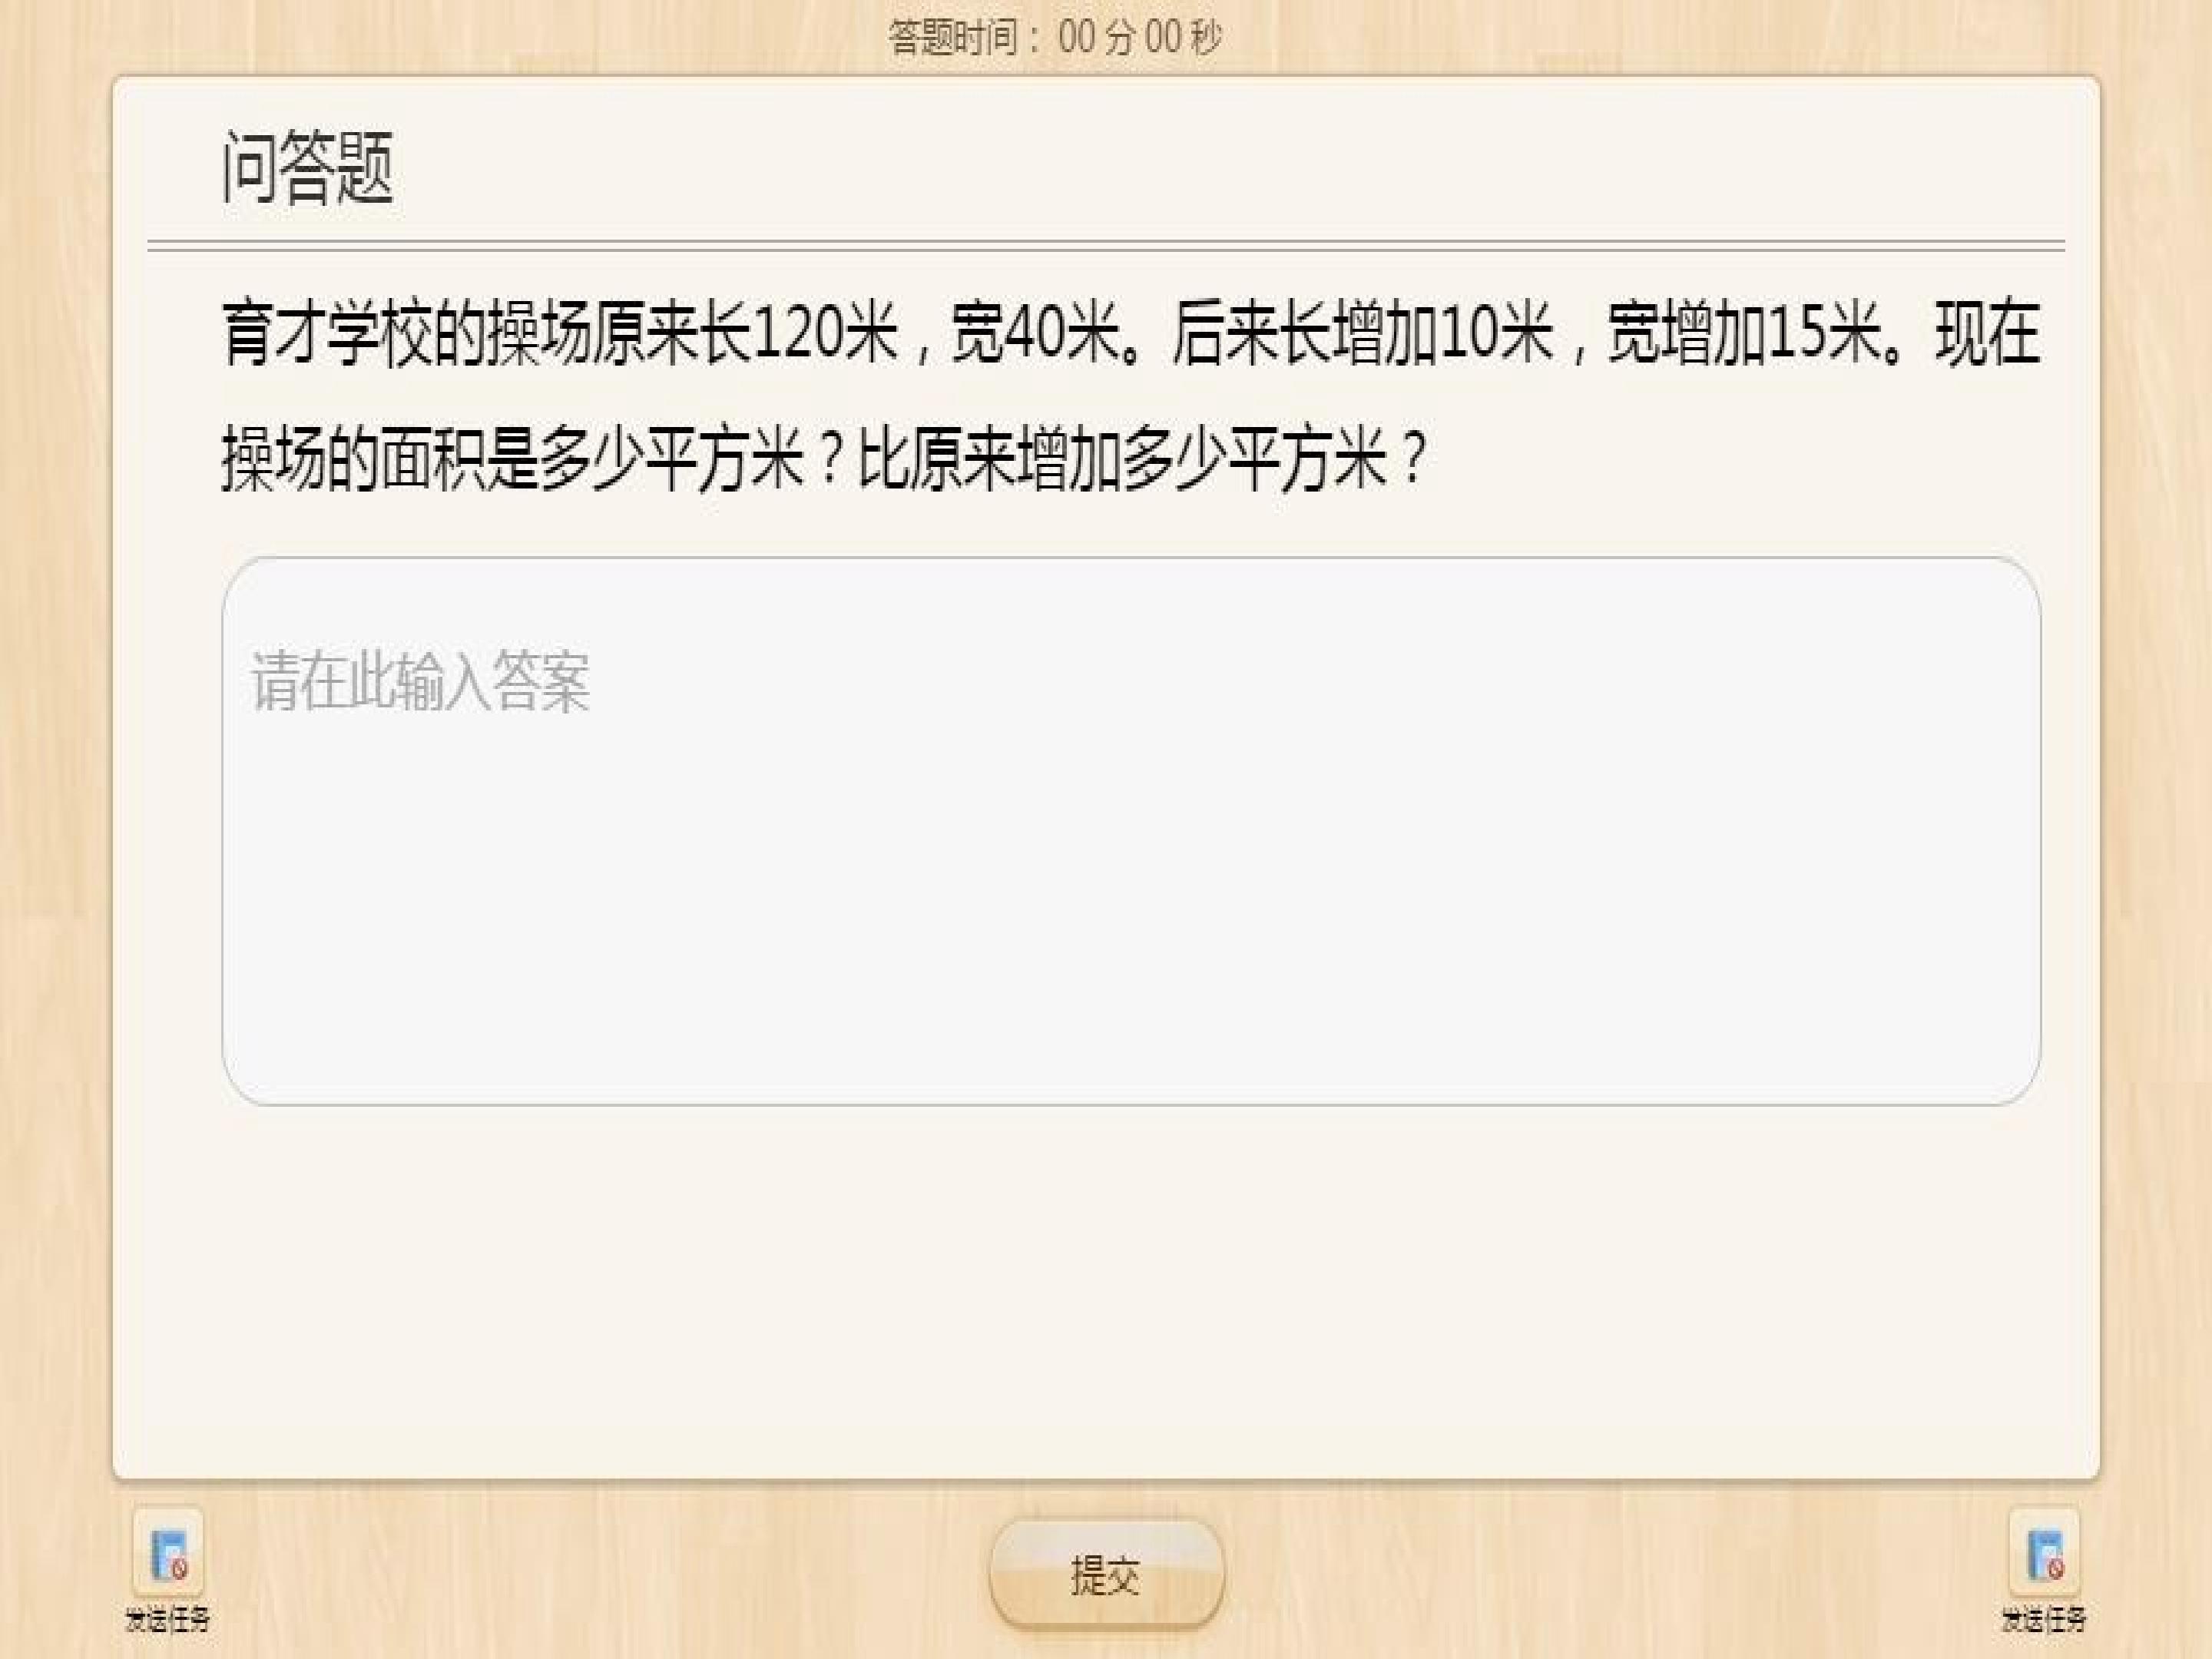Click the first line of the question text
This screenshot has height=1659, width=2212.
pos(1130,333)
